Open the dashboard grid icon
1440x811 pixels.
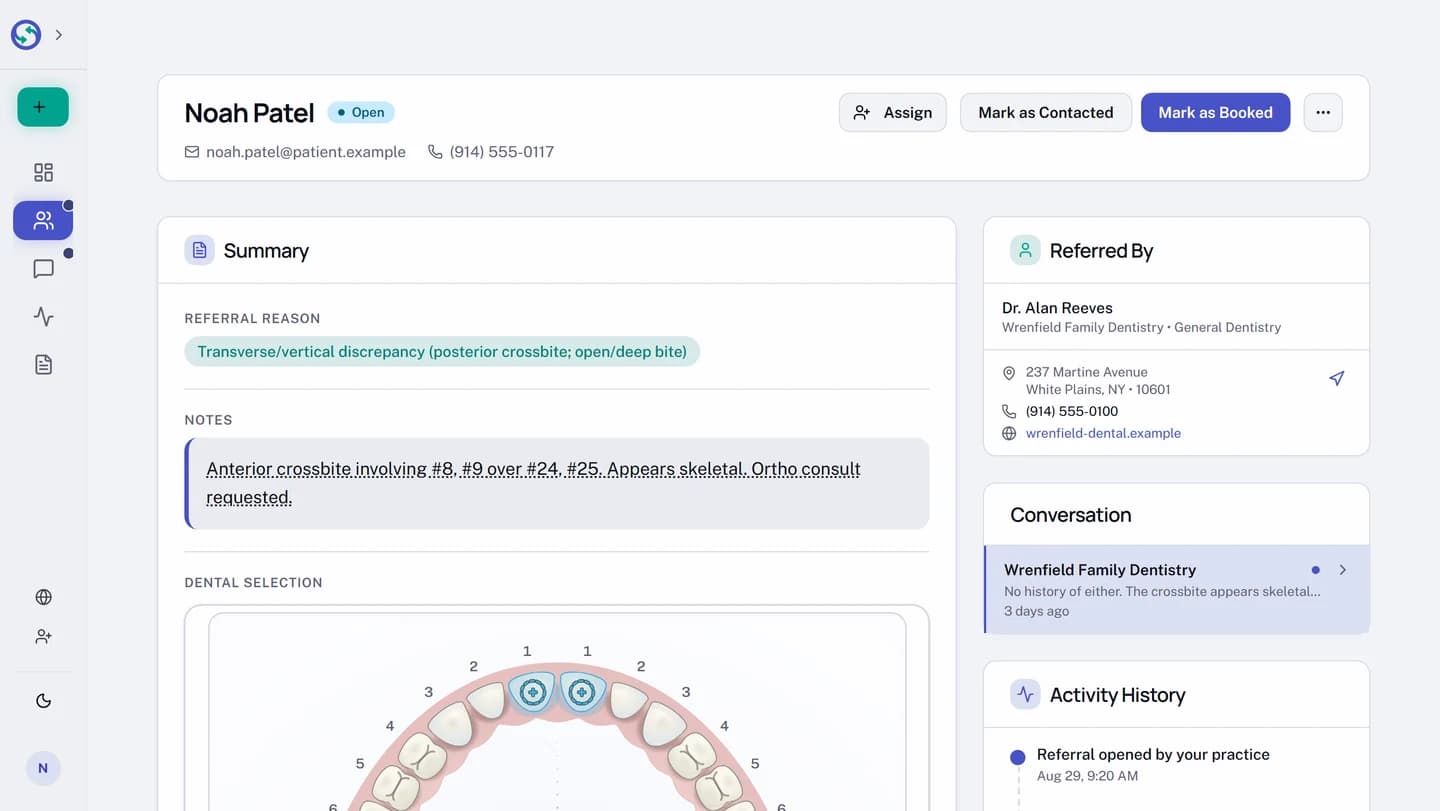point(43,172)
